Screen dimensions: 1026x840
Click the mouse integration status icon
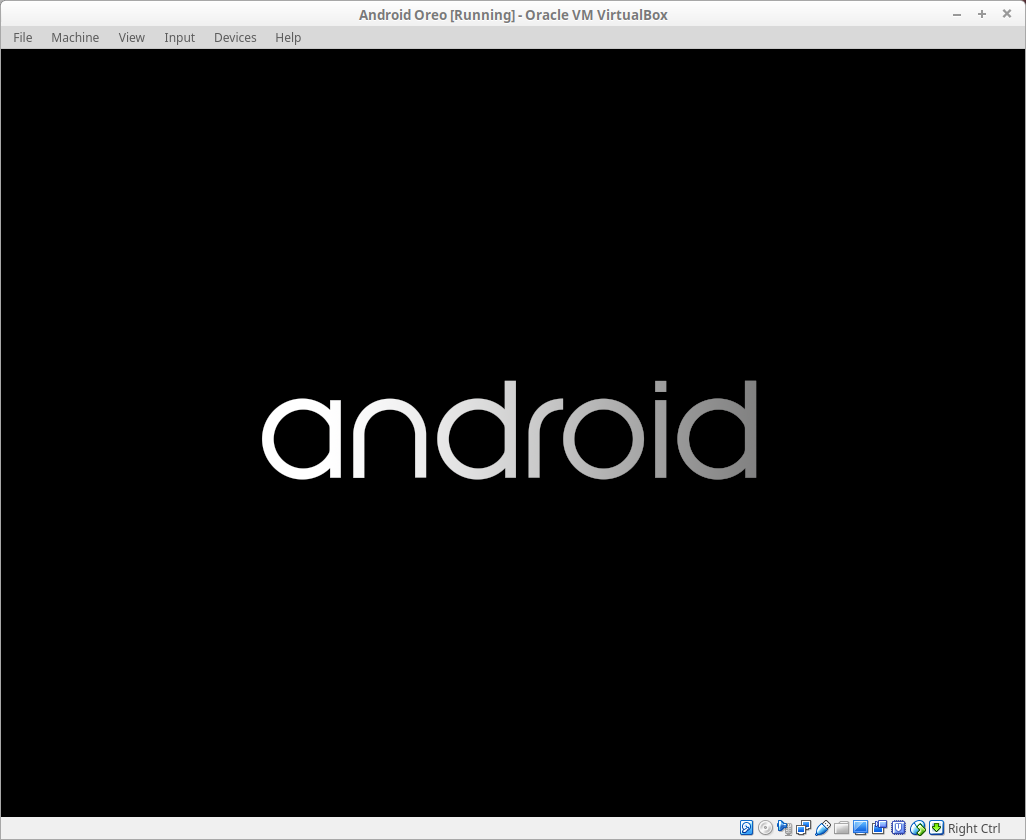[917, 828]
